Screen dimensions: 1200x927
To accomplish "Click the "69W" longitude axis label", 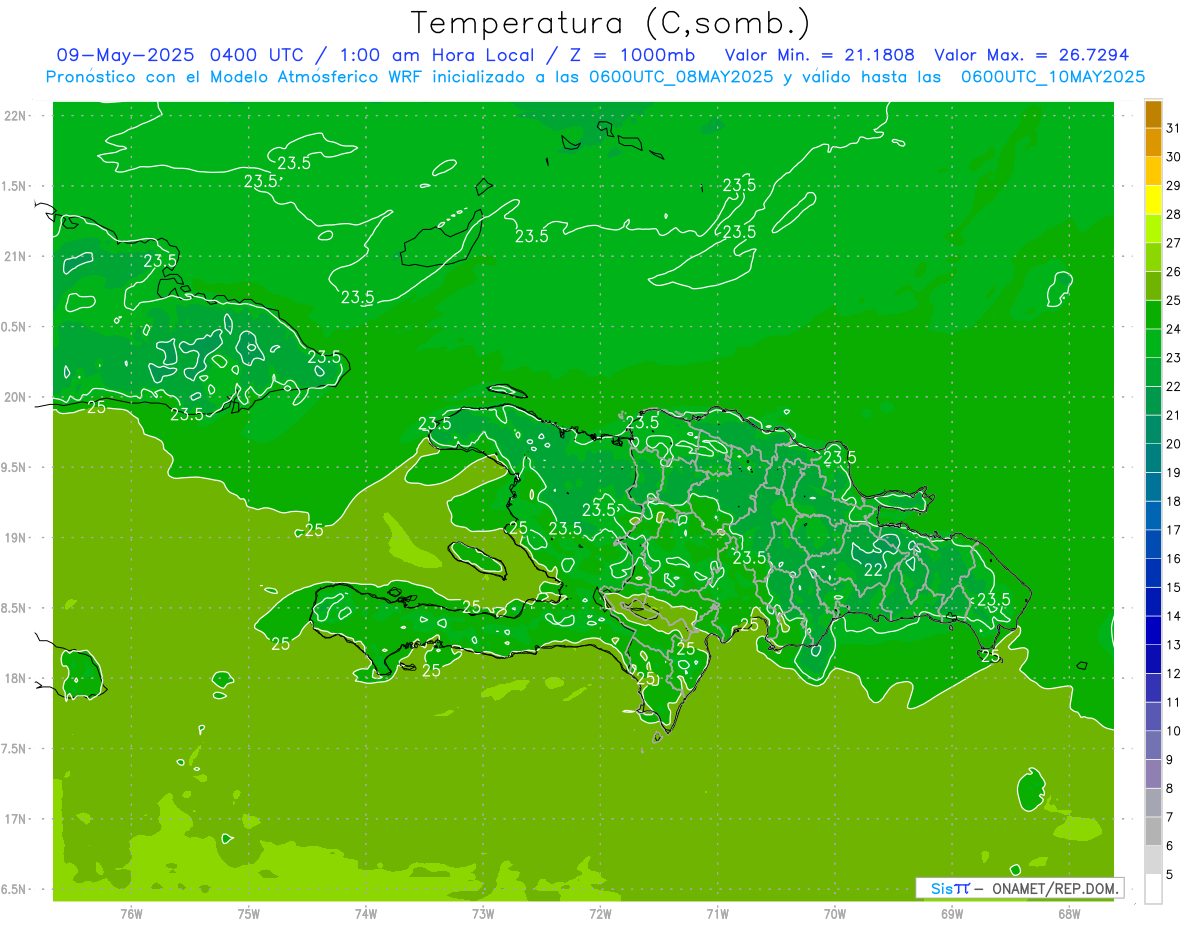I will [952, 914].
